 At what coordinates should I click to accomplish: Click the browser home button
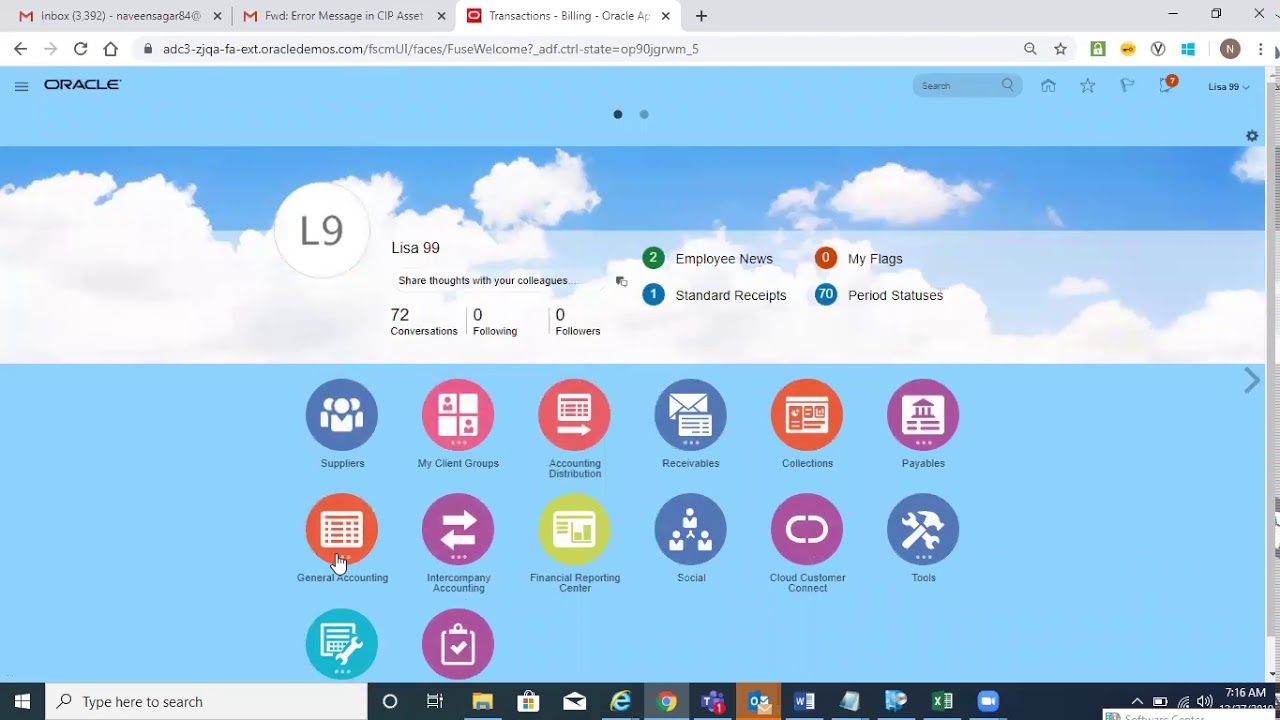tap(111, 49)
